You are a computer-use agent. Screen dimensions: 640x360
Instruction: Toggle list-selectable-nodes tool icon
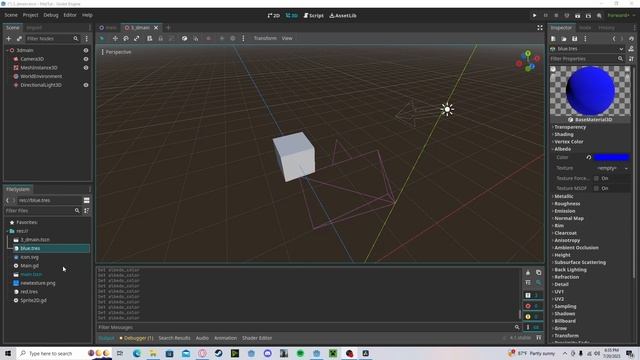click(149, 38)
